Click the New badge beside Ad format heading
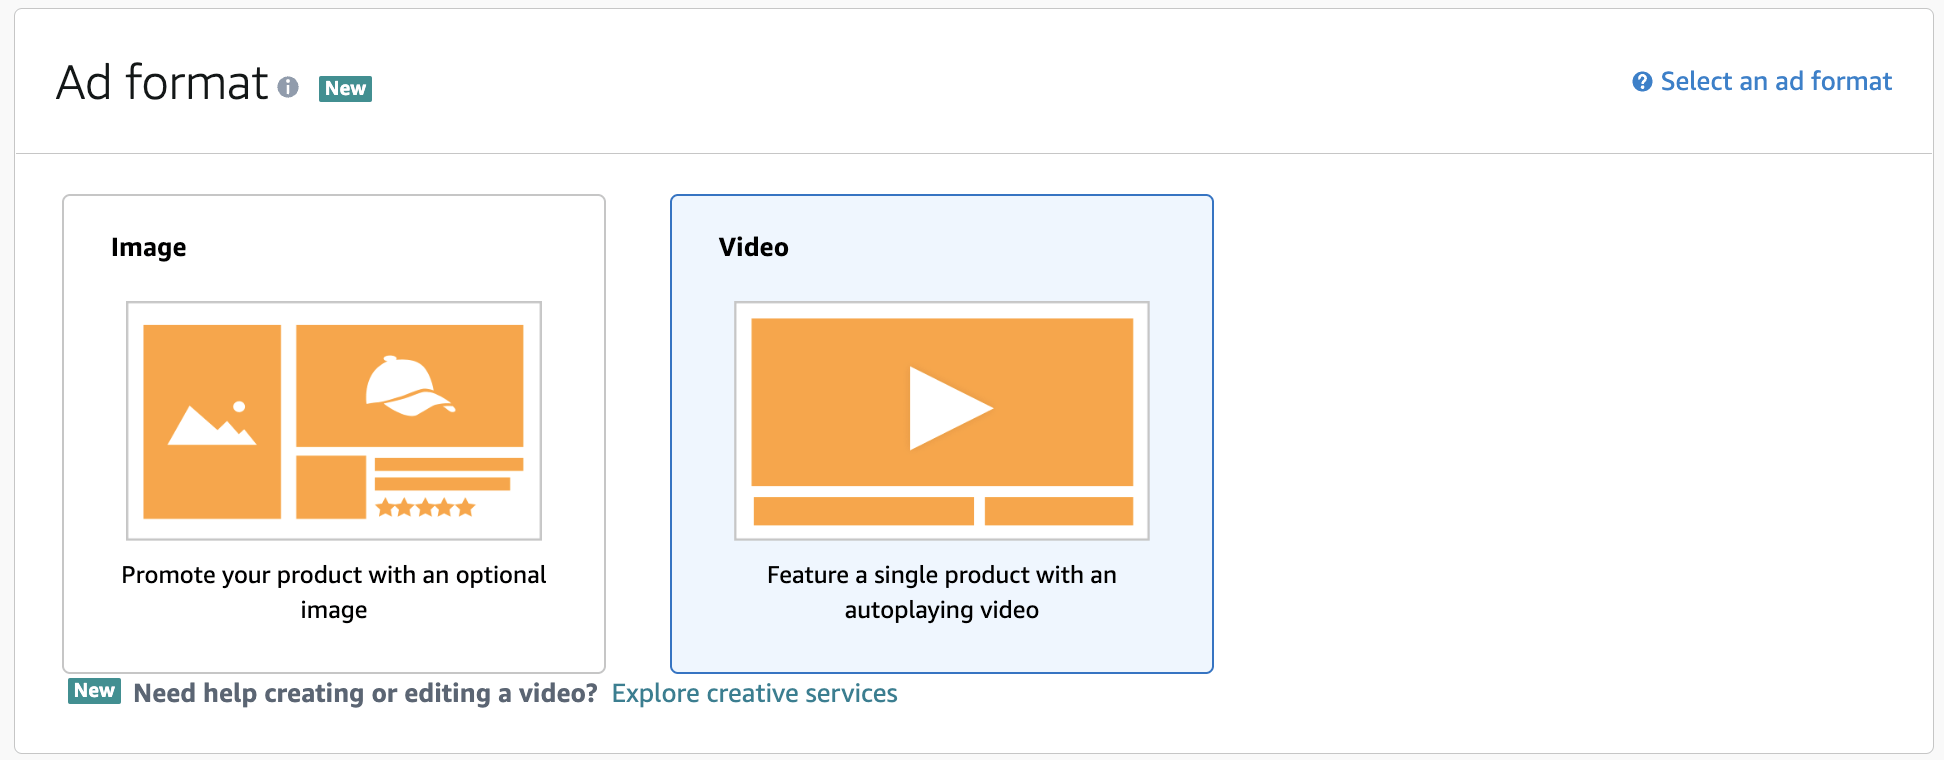 345,88
